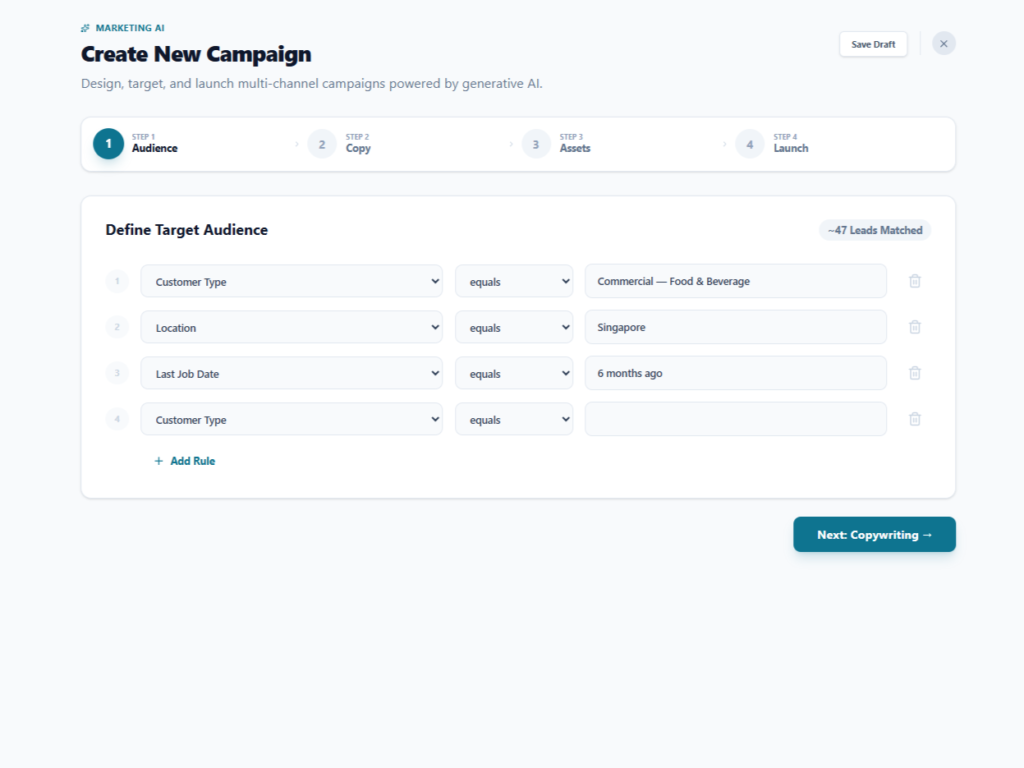The image size is (1024, 768).
Task: Click the empty value field in rule four
Action: tap(735, 419)
